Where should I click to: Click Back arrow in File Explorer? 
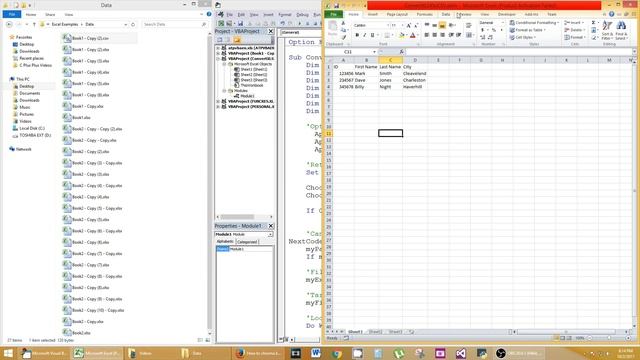tap(9, 24)
